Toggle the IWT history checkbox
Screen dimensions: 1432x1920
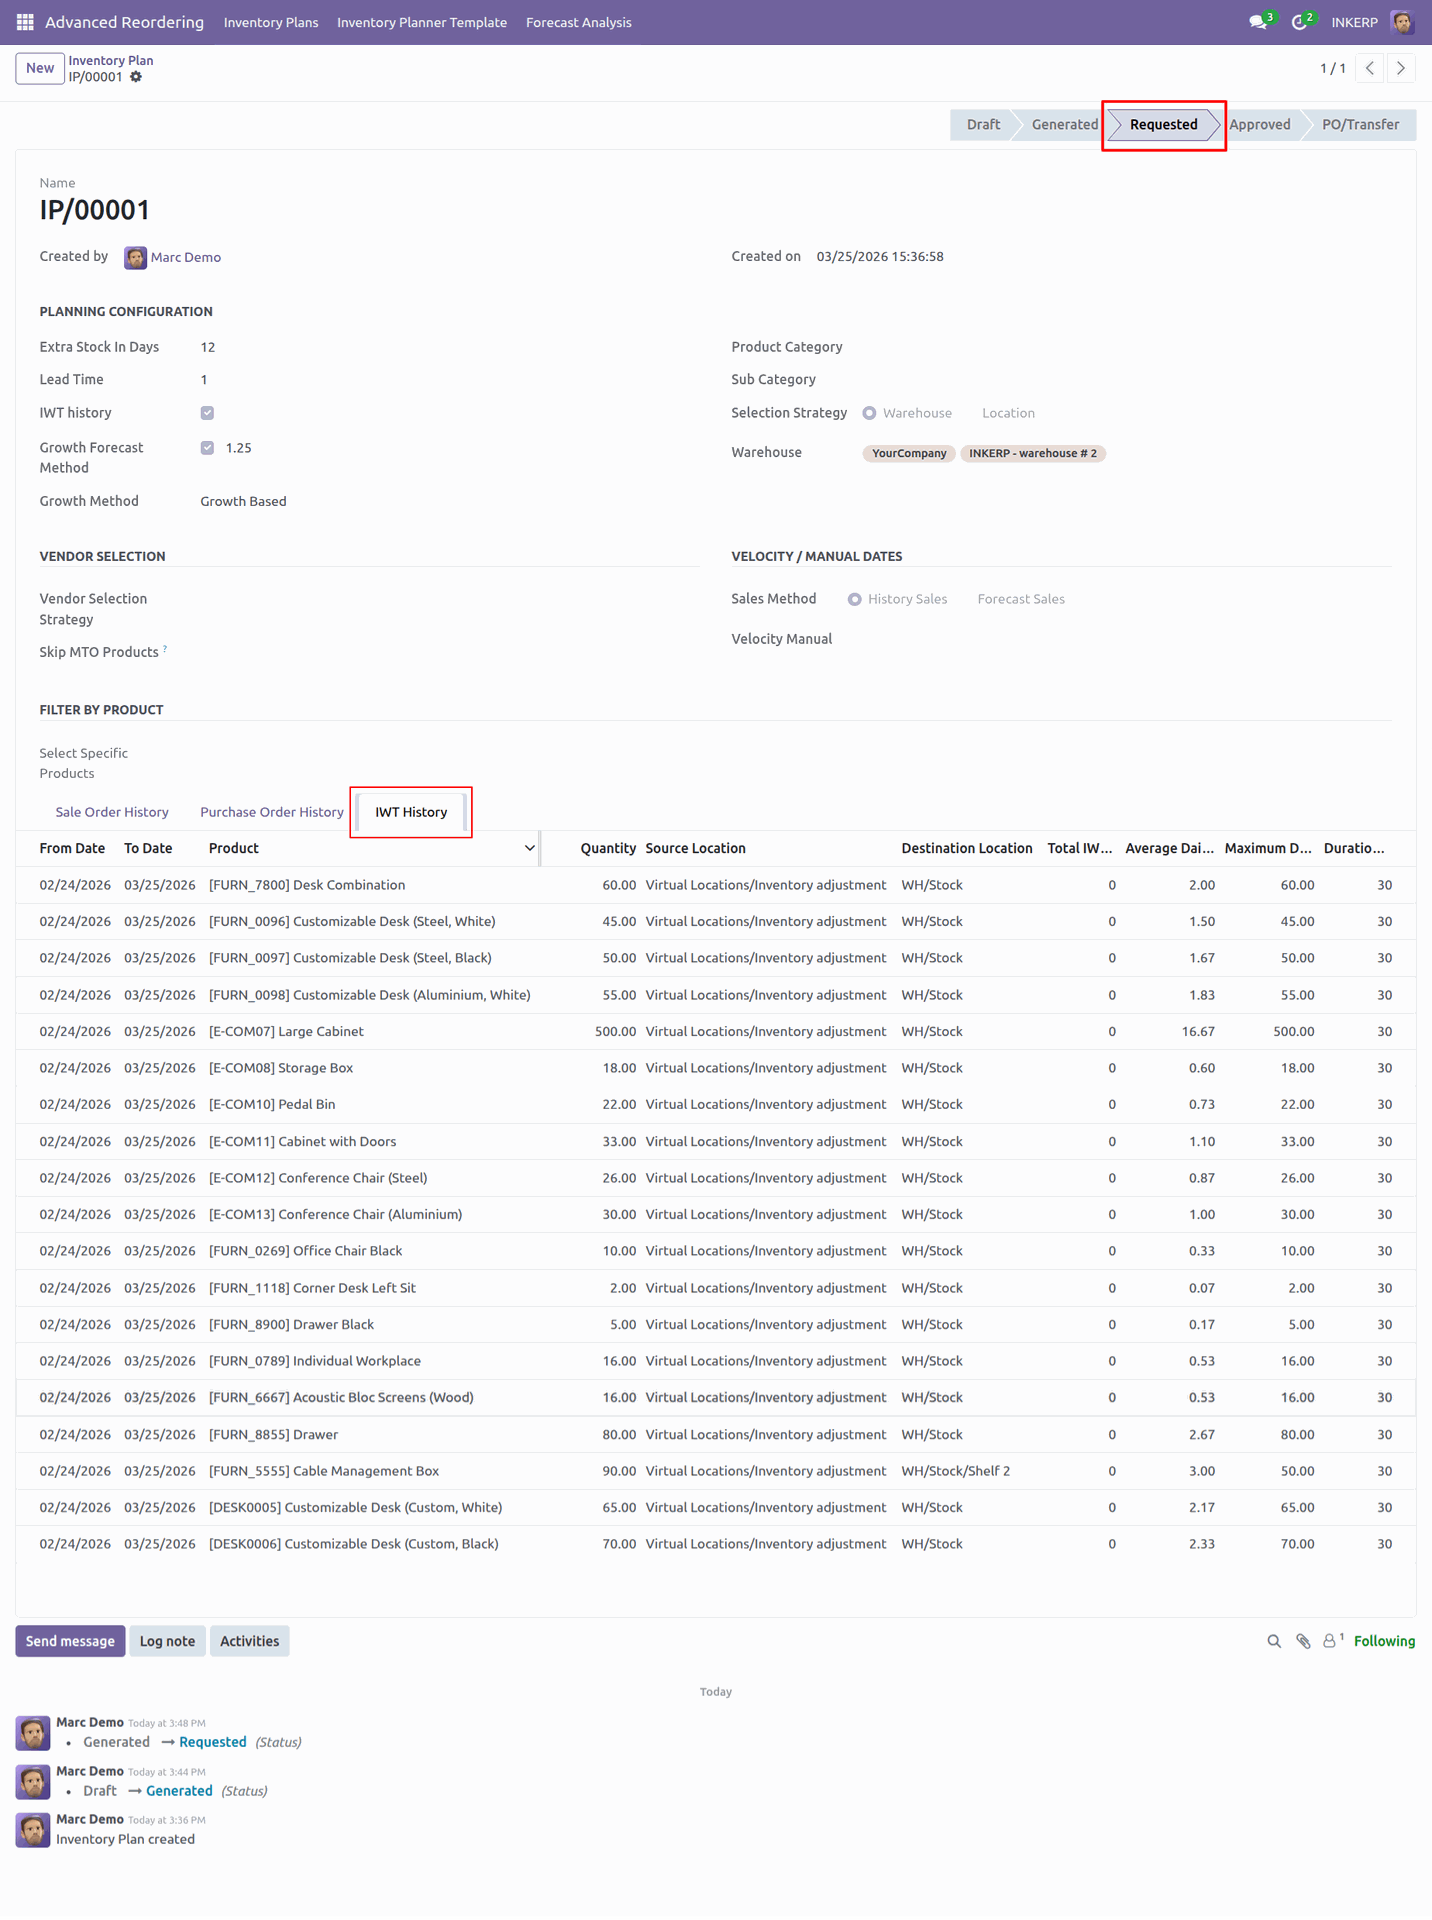207,413
